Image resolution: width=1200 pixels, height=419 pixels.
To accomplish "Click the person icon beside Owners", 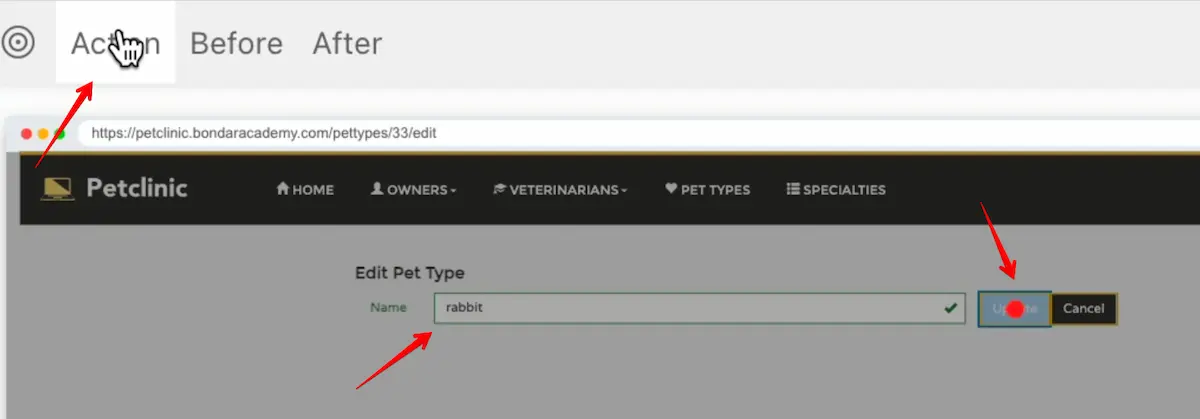I will pos(377,189).
